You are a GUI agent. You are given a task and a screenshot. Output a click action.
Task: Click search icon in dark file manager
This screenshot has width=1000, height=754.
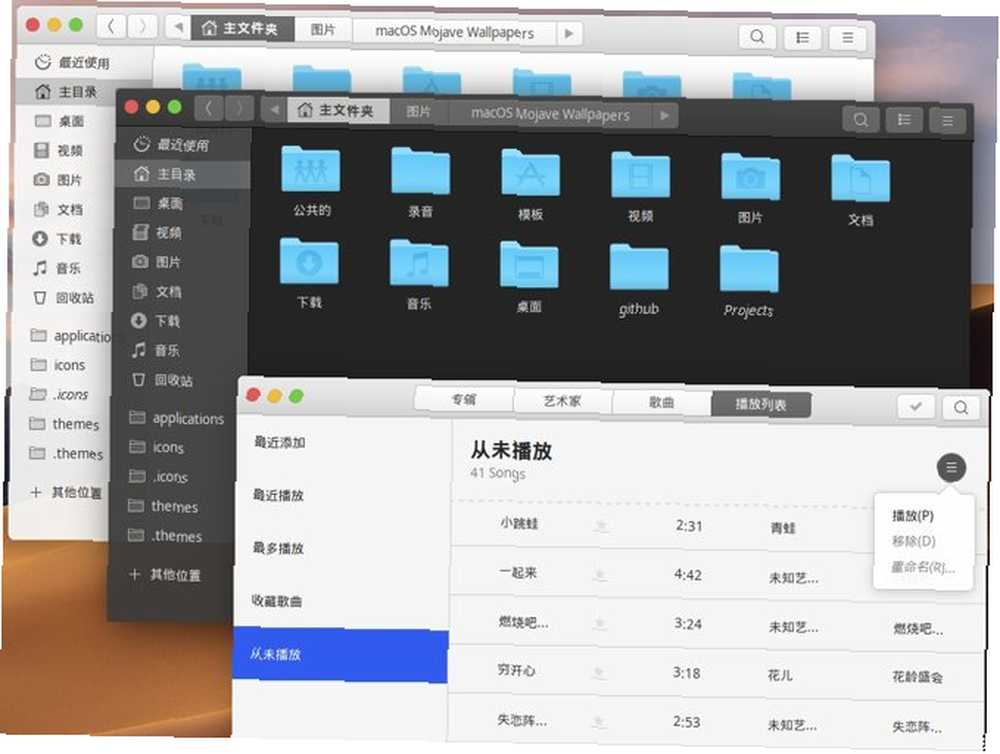point(860,119)
